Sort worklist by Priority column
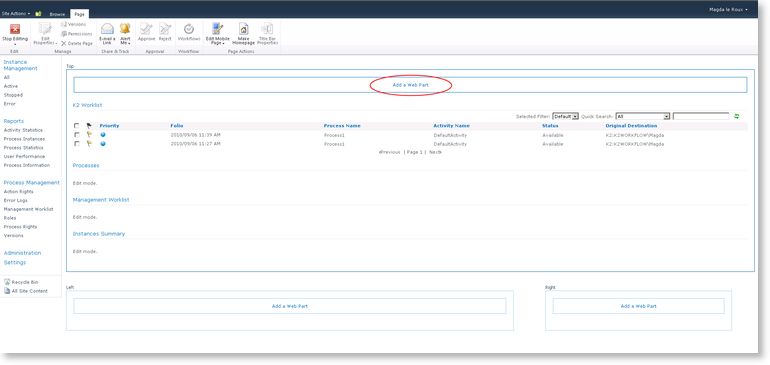This screenshot has height=365, width=770. (109, 126)
